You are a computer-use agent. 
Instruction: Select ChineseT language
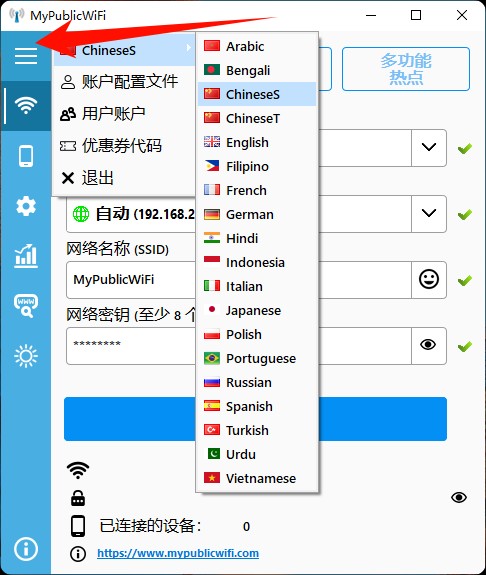257,118
